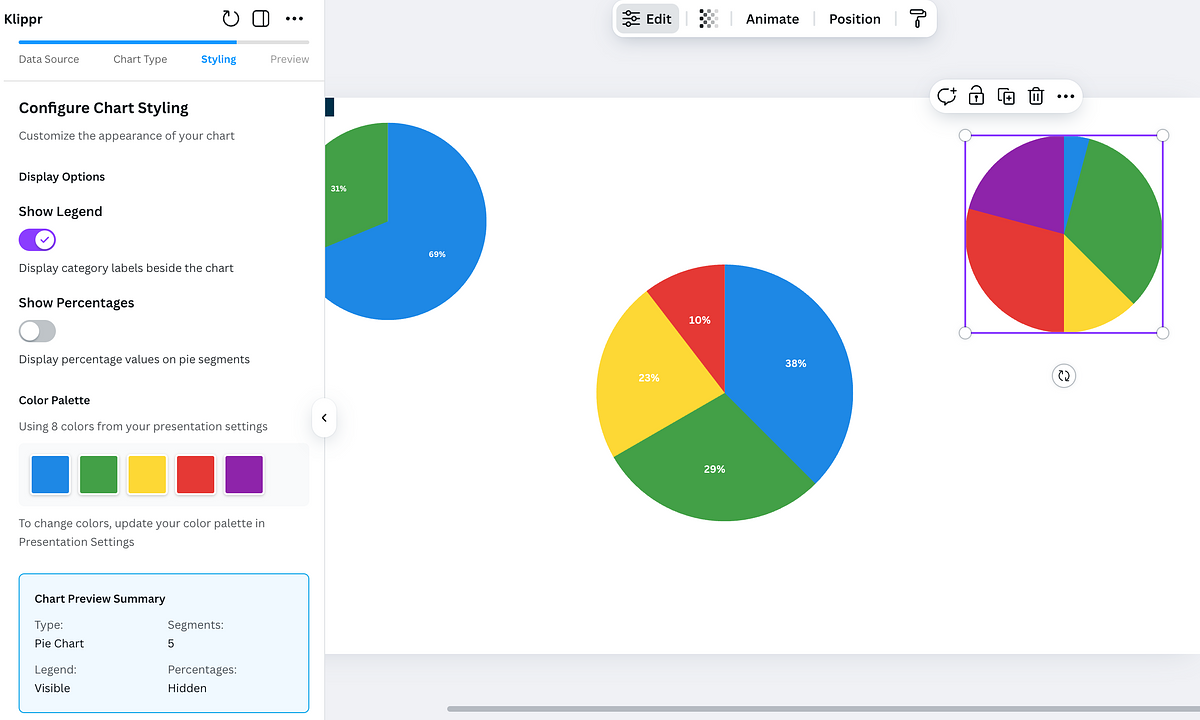This screenshot has width=1200, height=720.
Task: Turn off the Show Legend toggle
Action: 37,240
